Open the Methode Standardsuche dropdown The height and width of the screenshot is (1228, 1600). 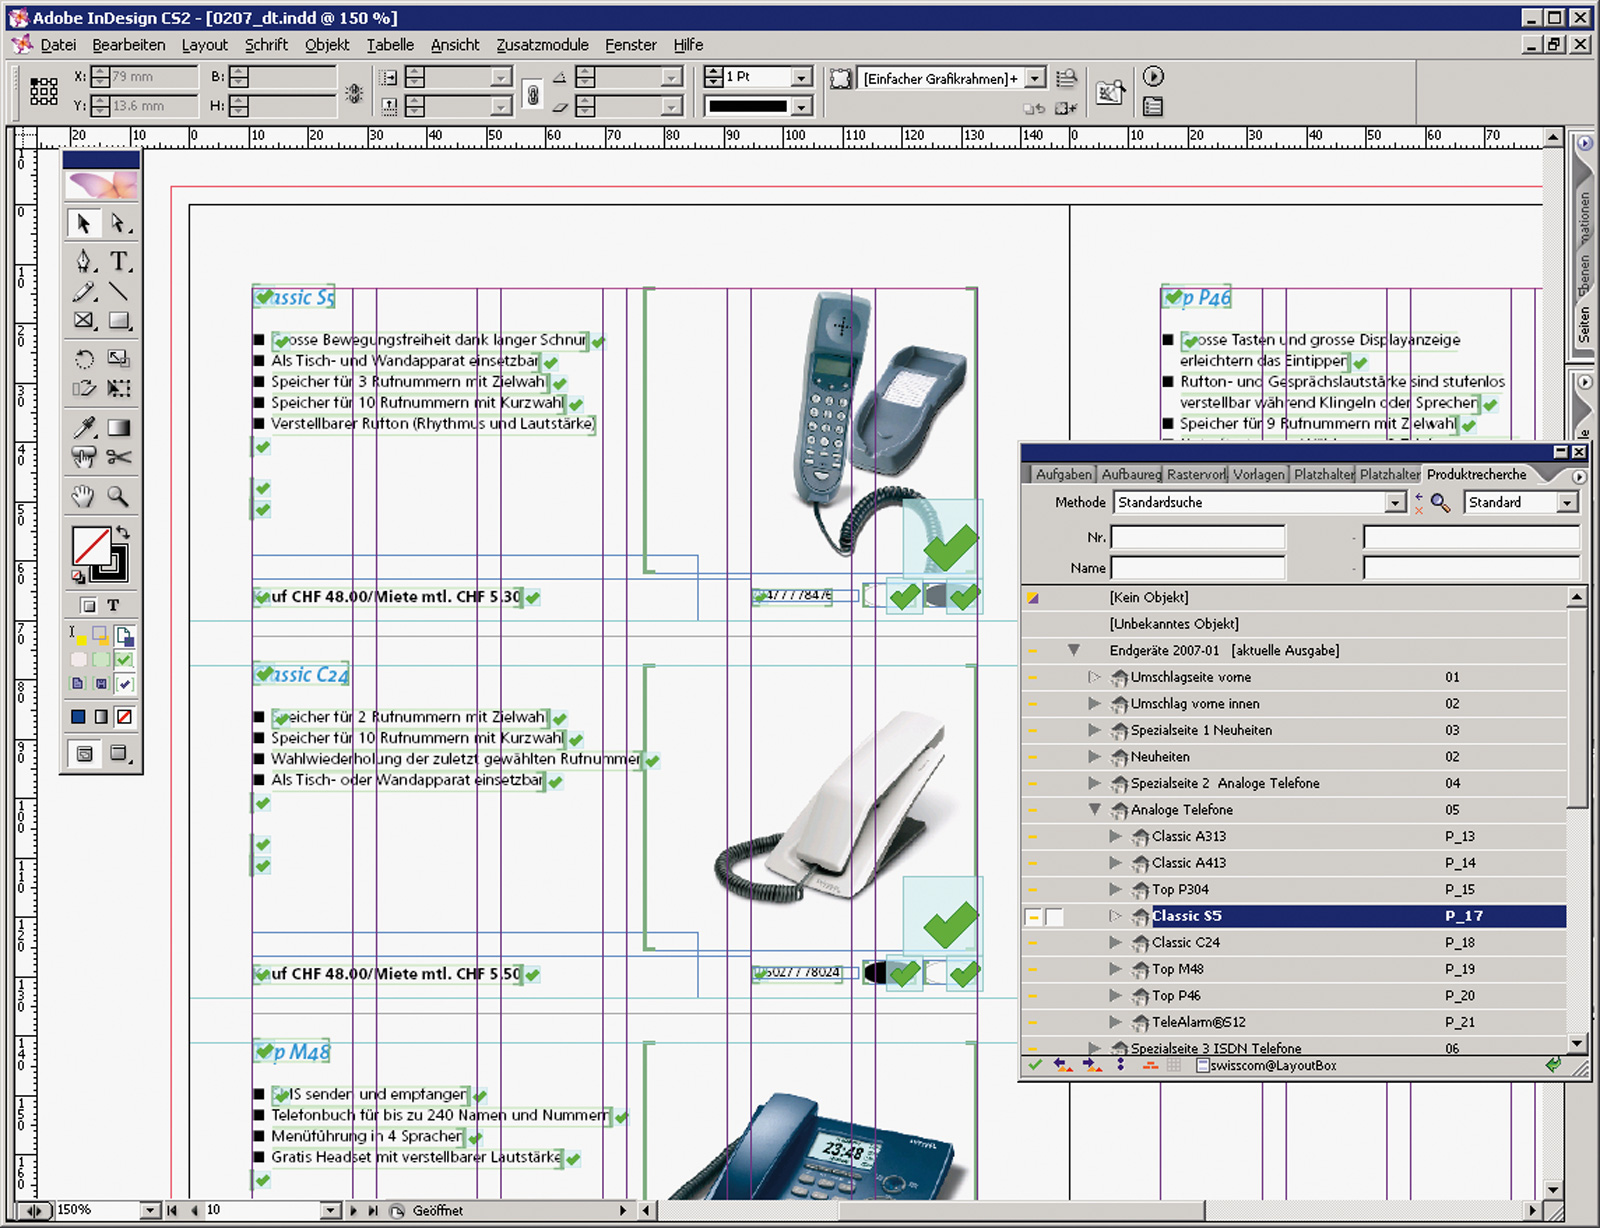[1396, 503]
